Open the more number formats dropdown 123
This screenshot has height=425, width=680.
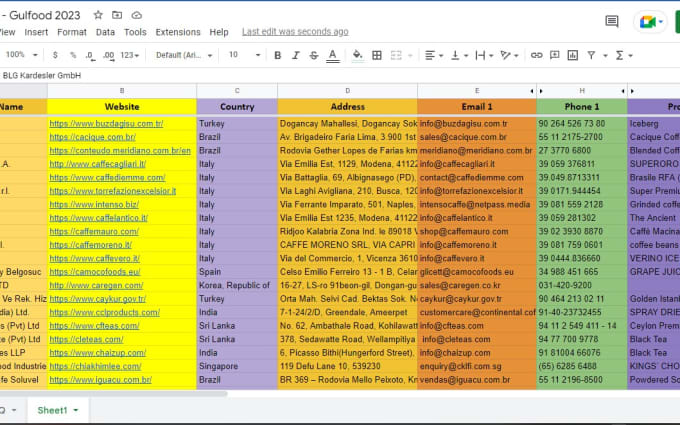pos(130,55)
